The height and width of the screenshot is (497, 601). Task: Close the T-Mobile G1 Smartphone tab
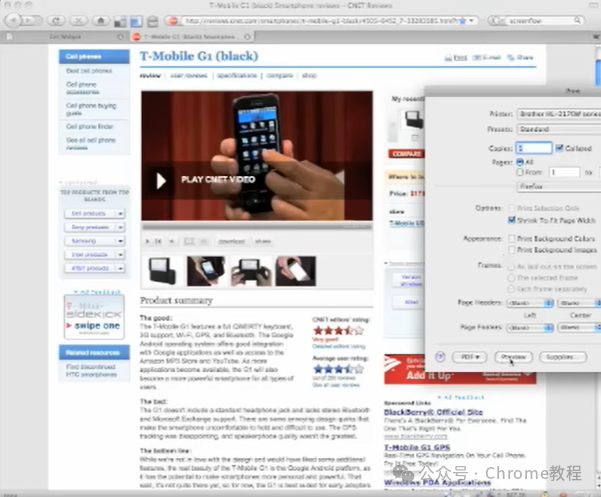click(x=247, y=37)
